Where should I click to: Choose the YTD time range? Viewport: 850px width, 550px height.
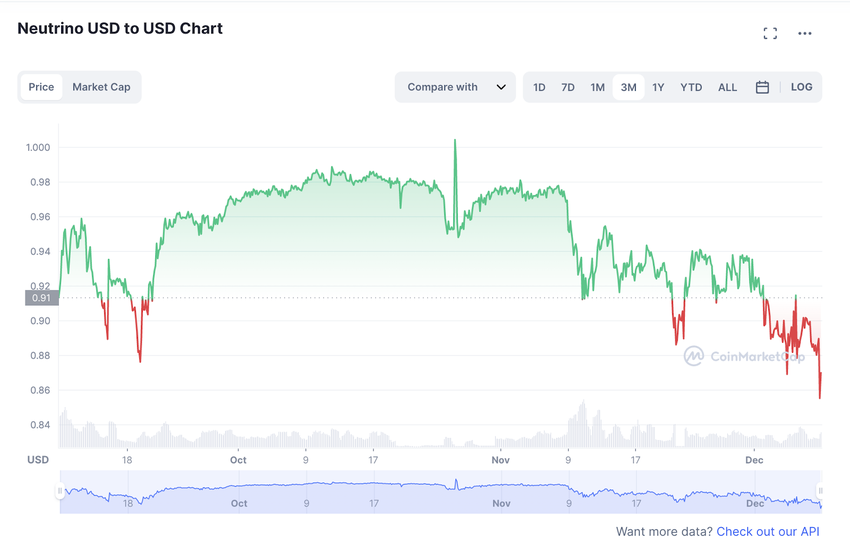(691, 87)
